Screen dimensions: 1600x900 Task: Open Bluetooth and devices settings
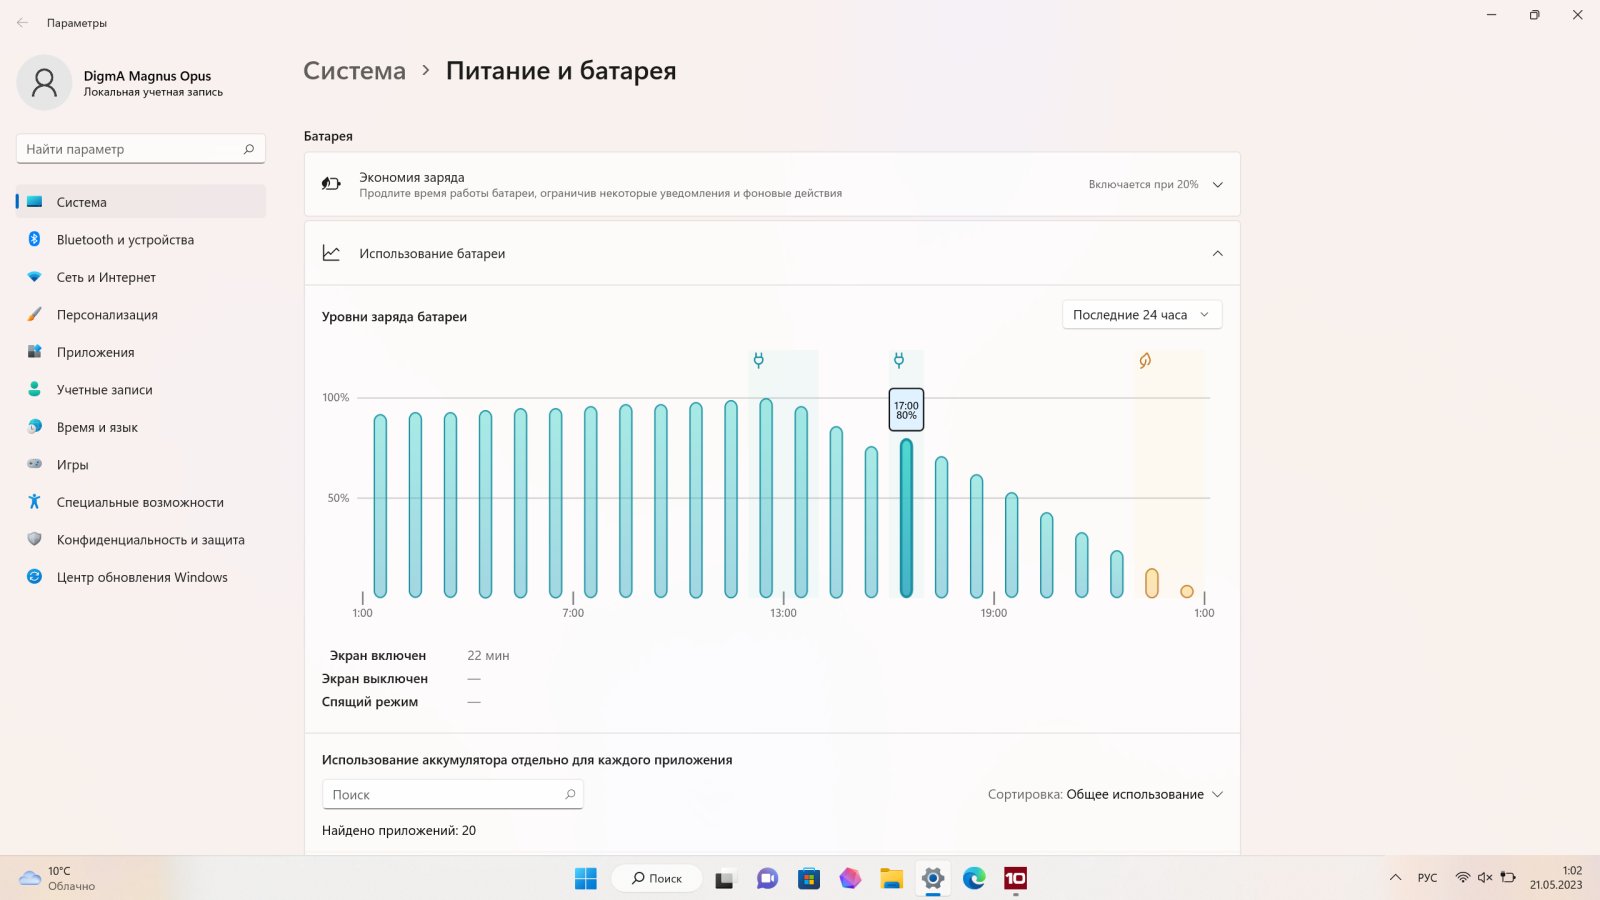tap(125, 240)
